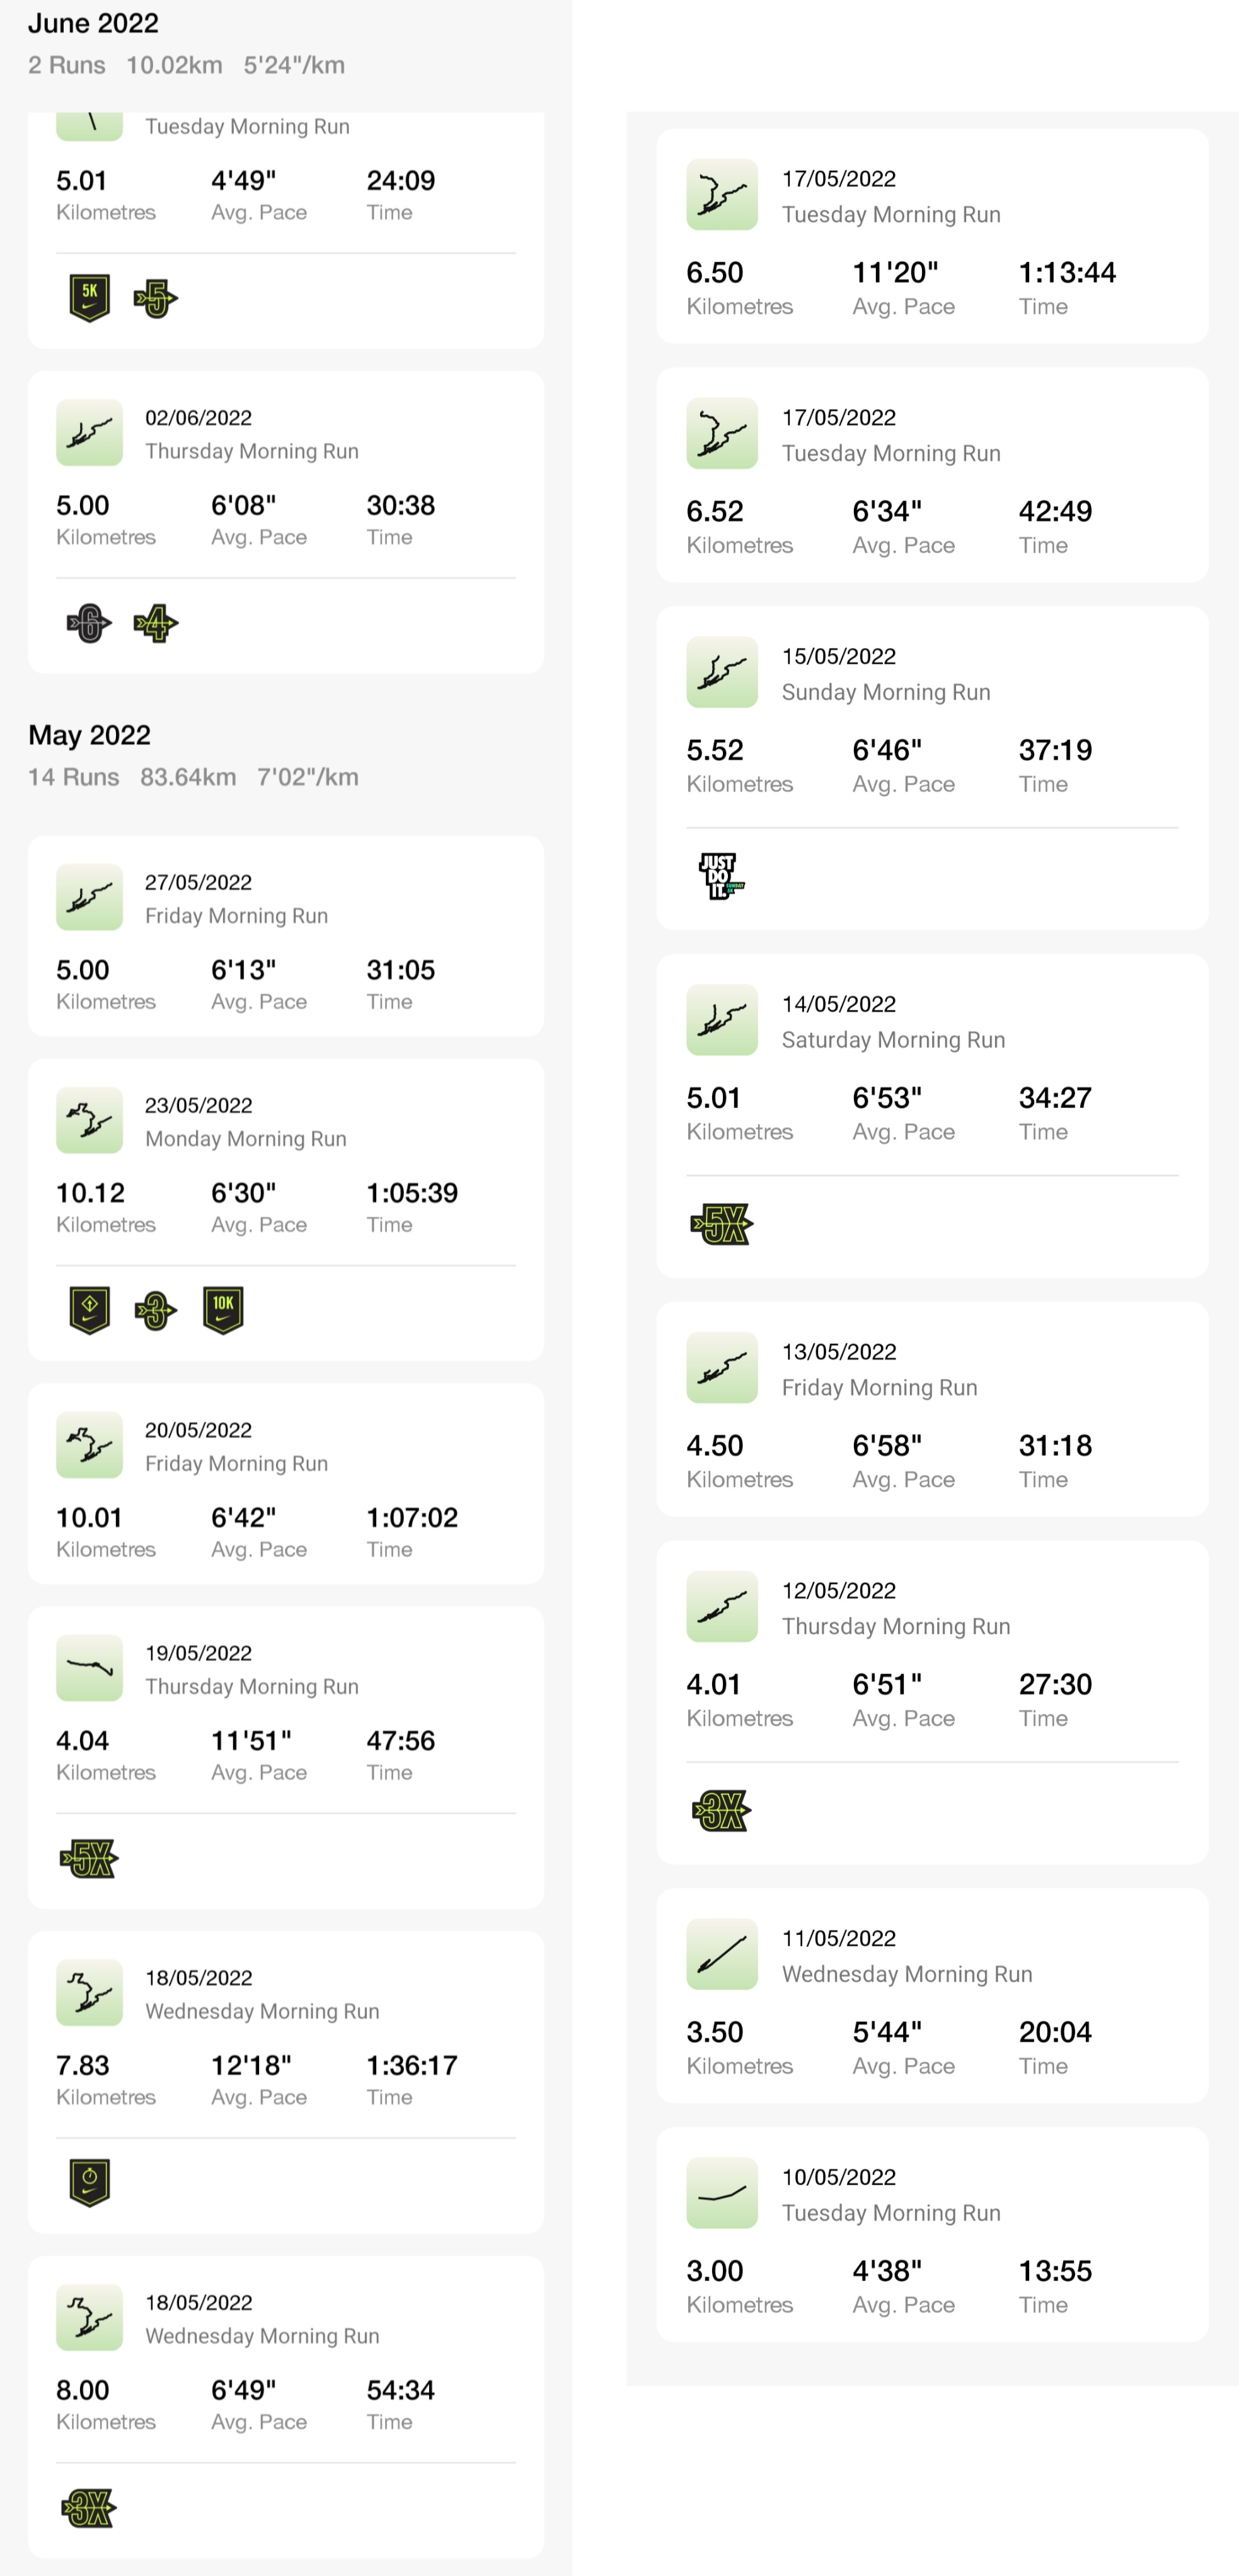Tap the 5K badge on Tuesday run
Viewport: 1239px width, 2576px height.
pyautogui.click(x=89, y=298)
